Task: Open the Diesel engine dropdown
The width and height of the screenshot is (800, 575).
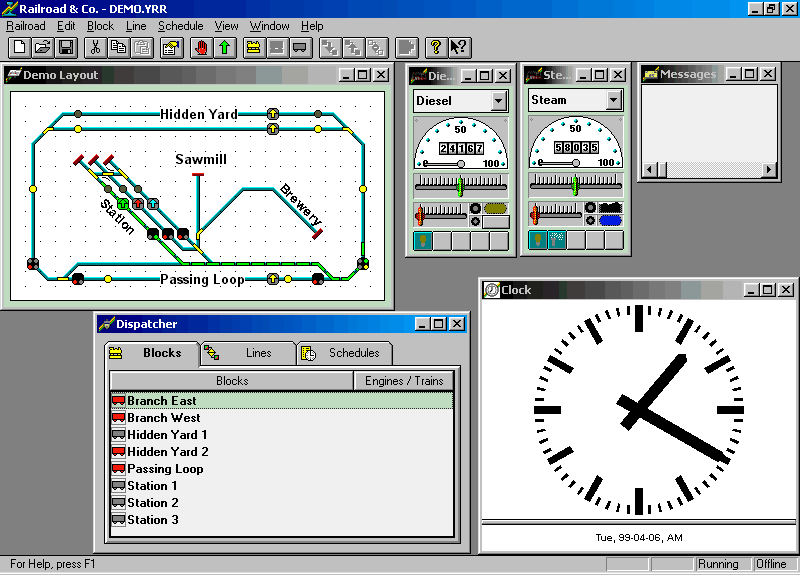Action: click(499, 101)
